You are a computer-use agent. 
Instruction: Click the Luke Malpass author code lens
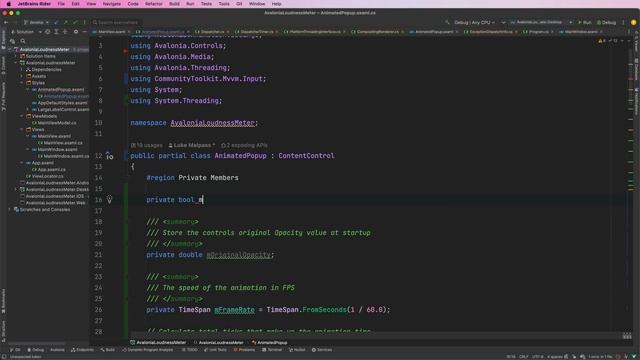(192, 145)
